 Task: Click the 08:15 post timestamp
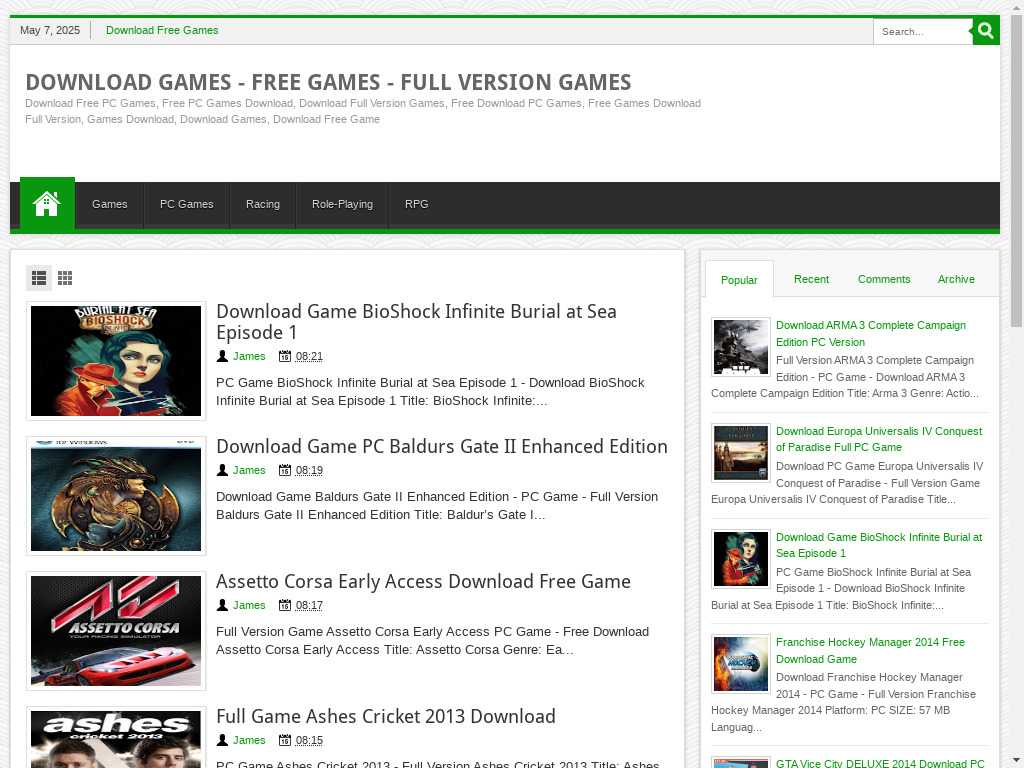tap(309, 740)
